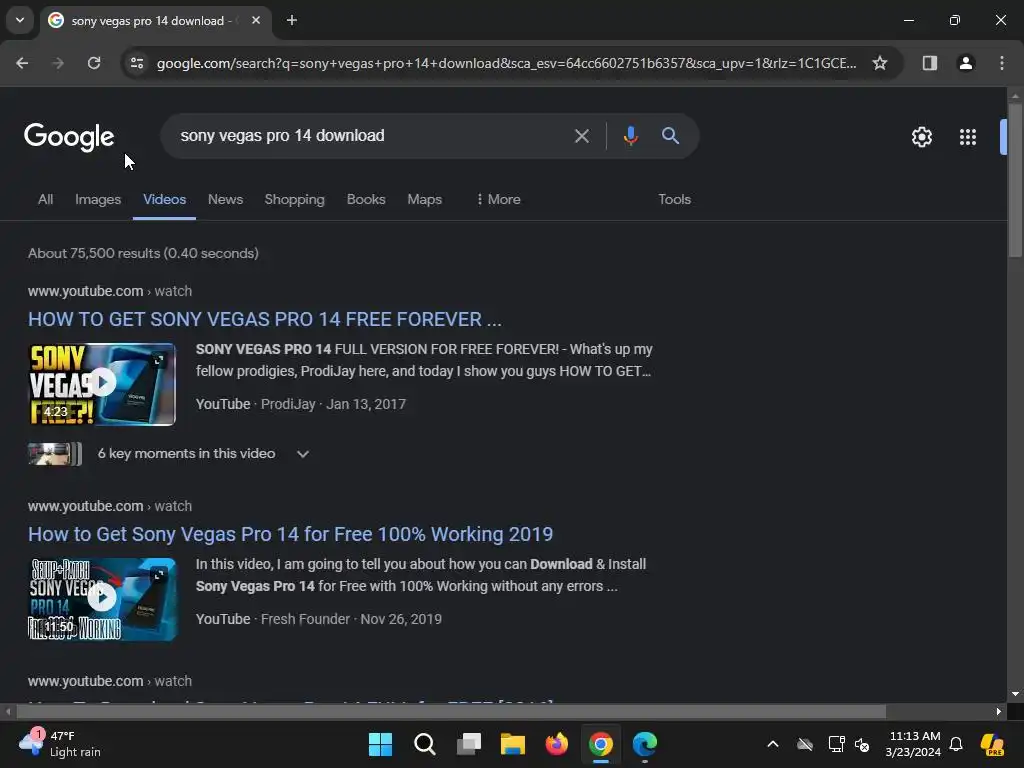
Task: Click the page vertical scrollbar thumb
Action: click(x=1014, y=180)
